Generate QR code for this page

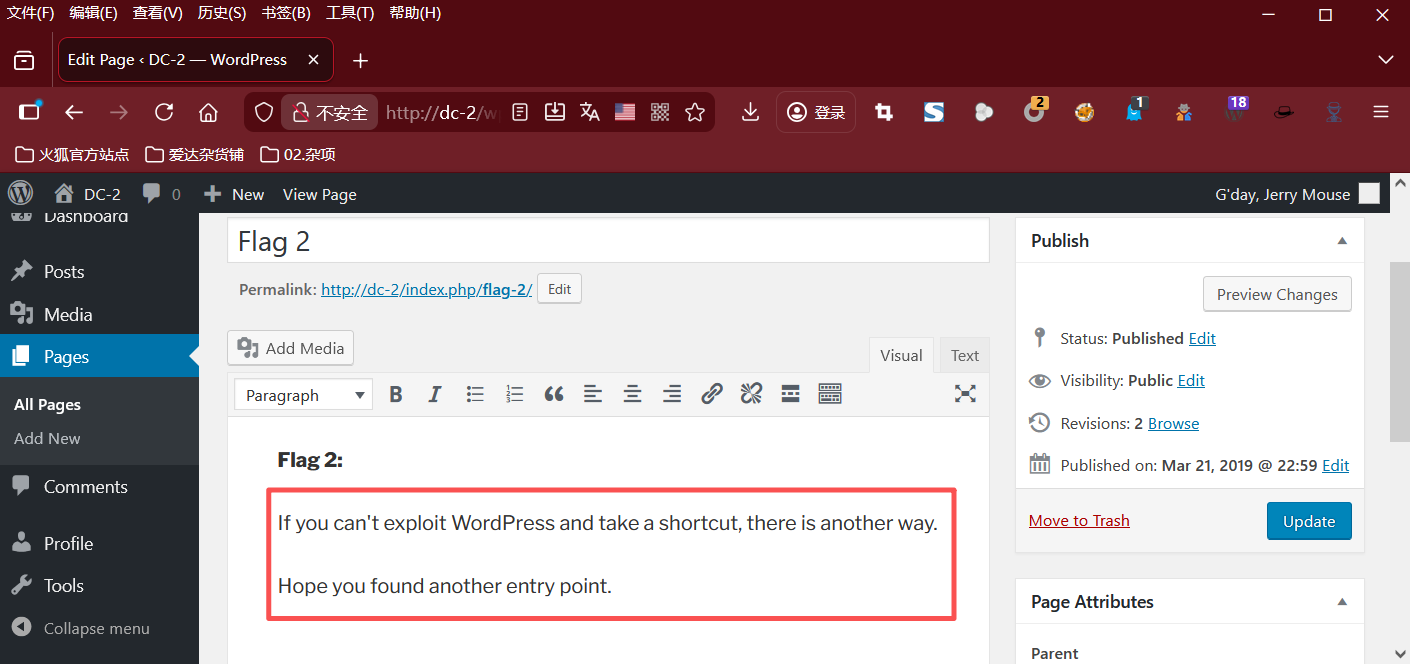(x=660, y=113)
